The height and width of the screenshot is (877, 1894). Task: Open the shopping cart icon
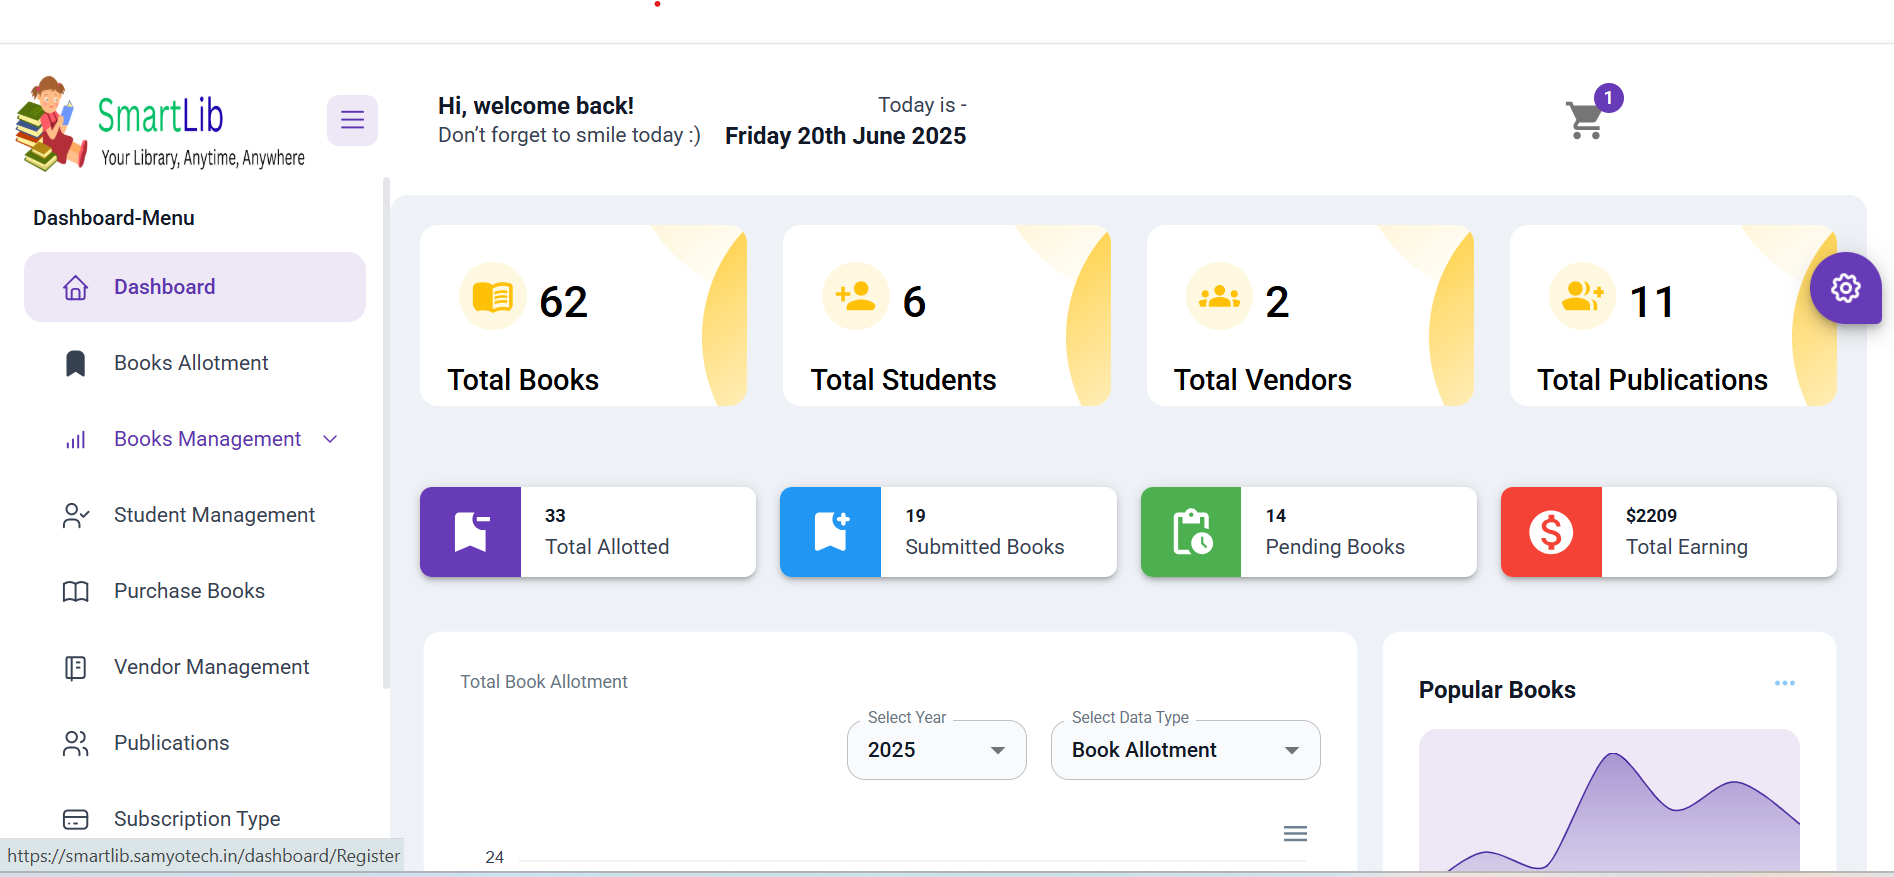click(x=1585, y=120)
